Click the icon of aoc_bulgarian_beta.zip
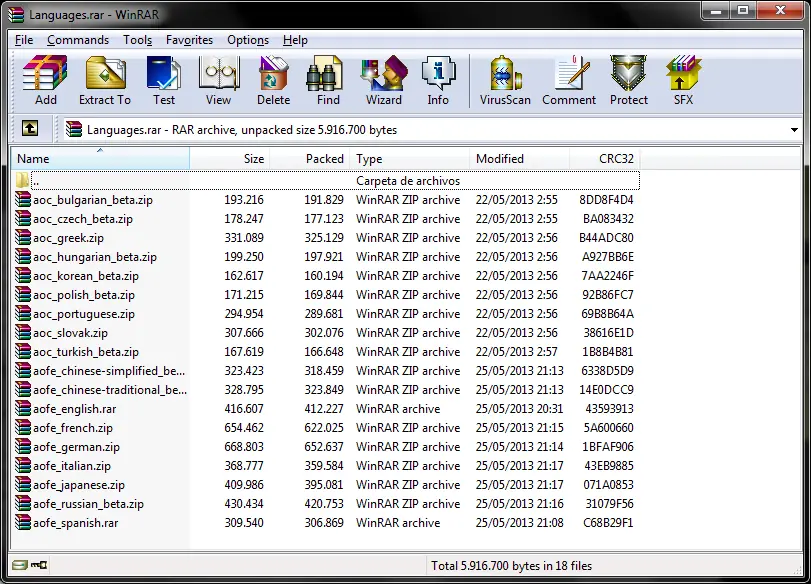This screenshot has height=584, width=811. coord(23,200)
